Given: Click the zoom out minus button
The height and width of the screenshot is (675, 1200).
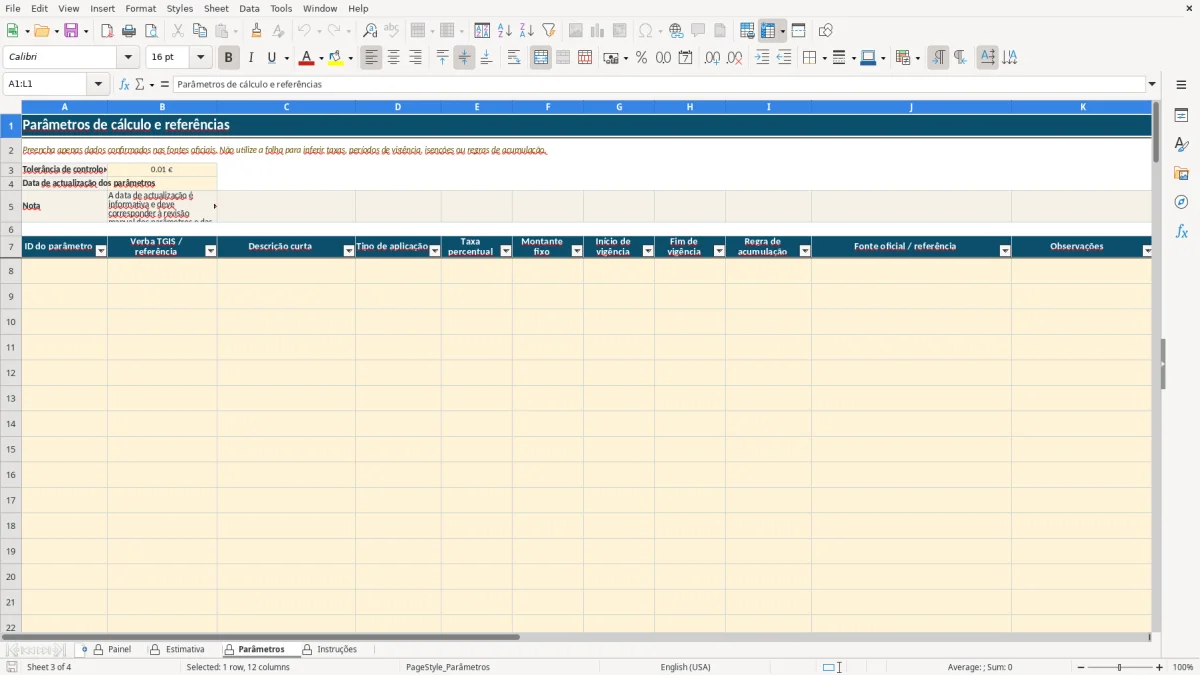Looking at the screenshot, I should pyautogui.click(x=1081, y=667).
